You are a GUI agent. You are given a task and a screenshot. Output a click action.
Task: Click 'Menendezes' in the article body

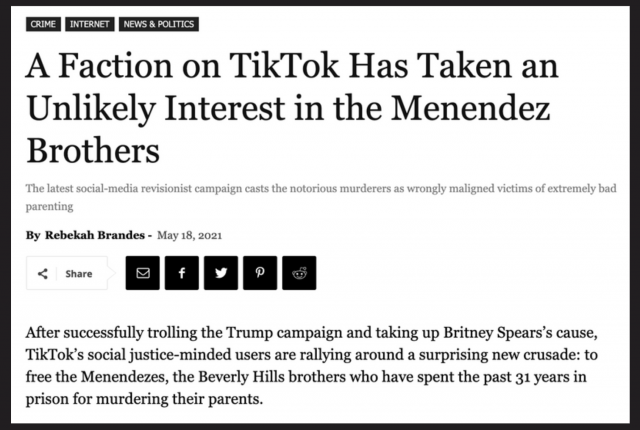124,376
